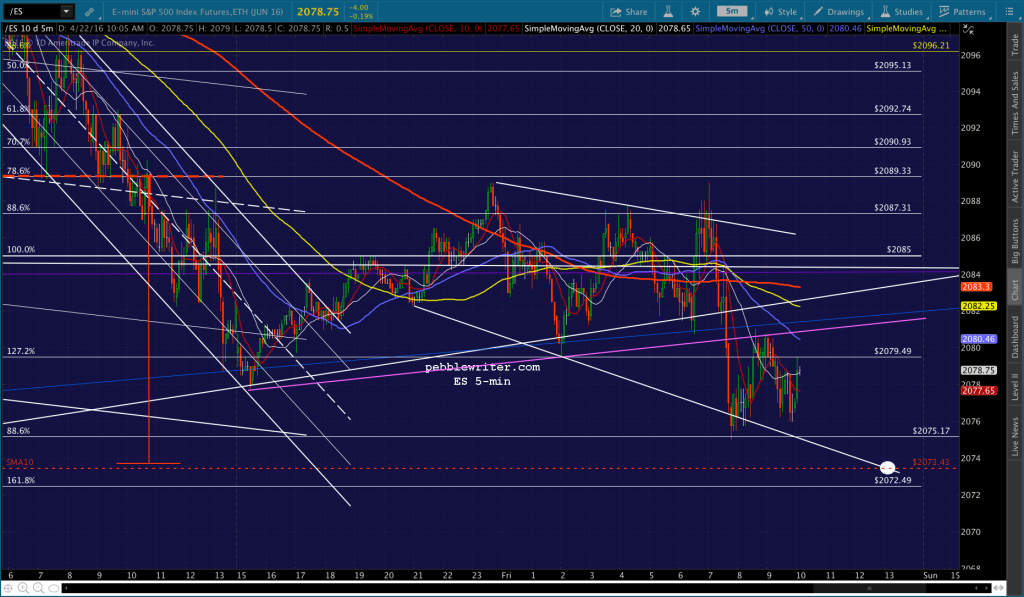
Task: Click the yellow truncated SimpleMovingAvg label
Action: pyautogui.click(x=906, y=29)
